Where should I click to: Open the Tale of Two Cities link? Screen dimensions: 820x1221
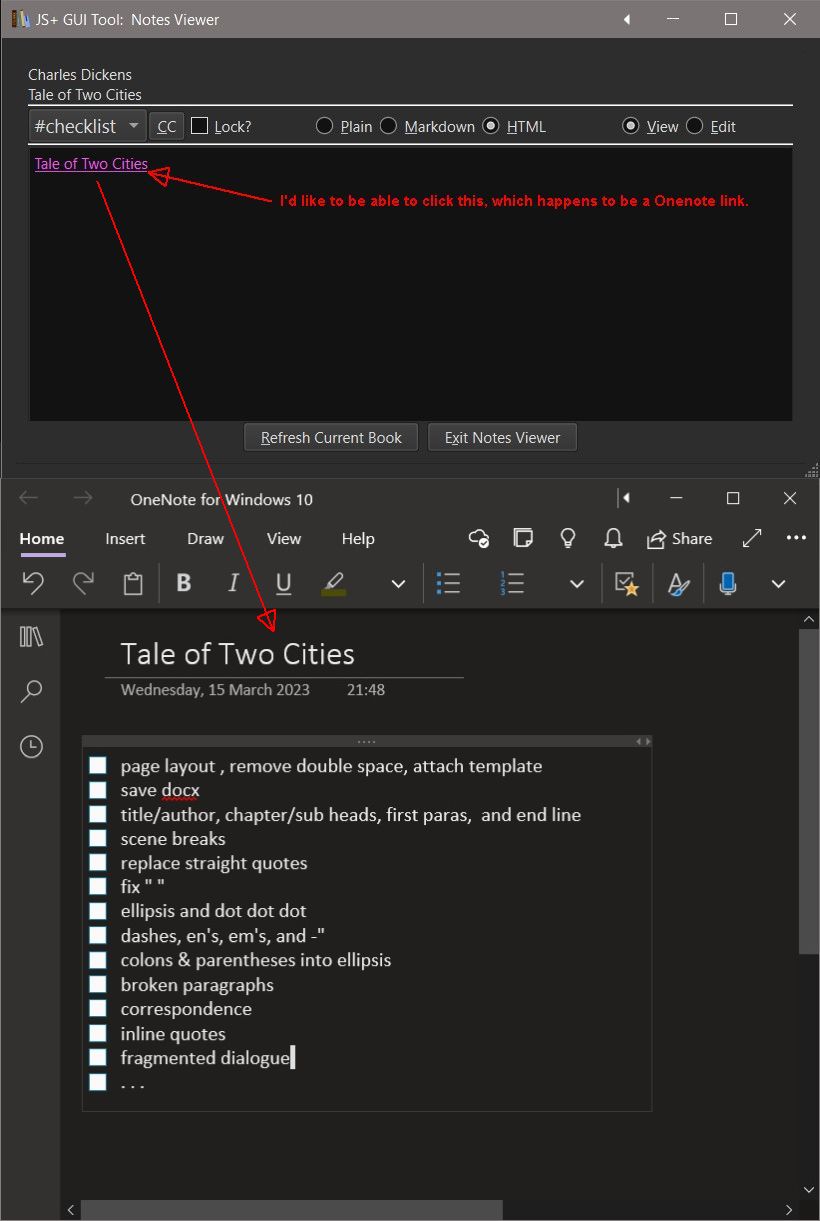click(x=91, y=164)
